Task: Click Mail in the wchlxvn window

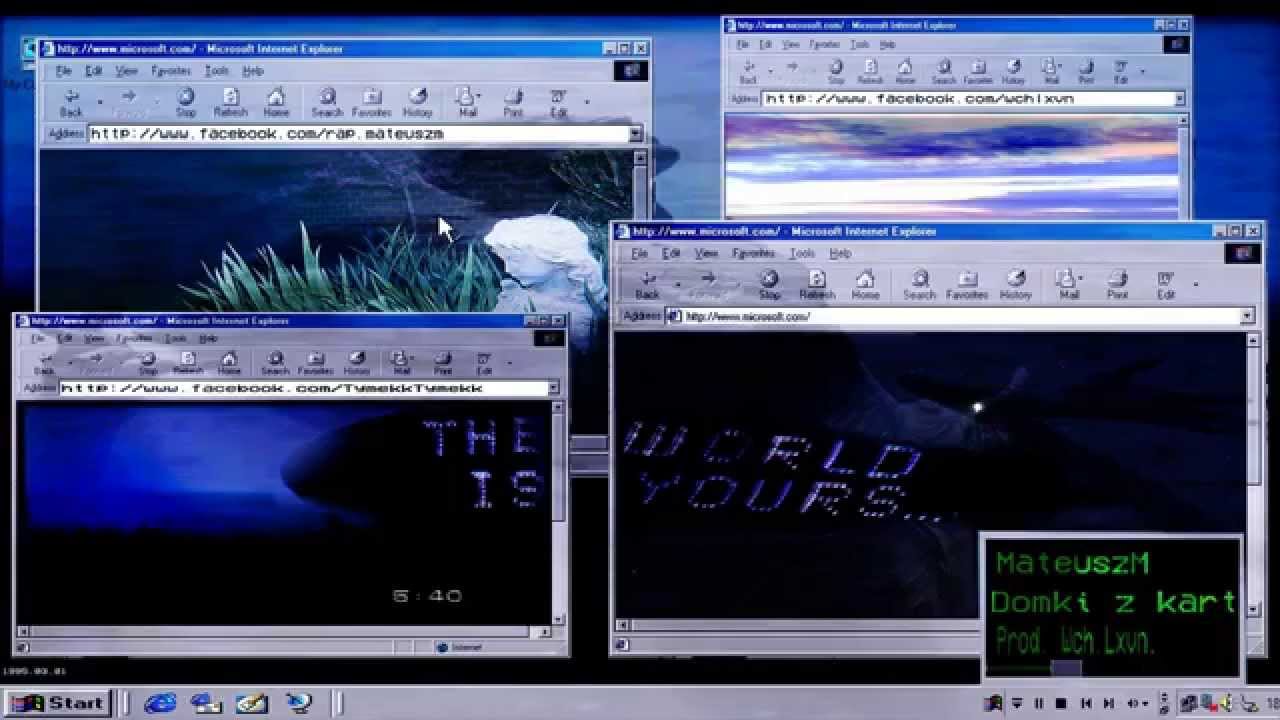Action: pyautogui.click(x=1051, y=72)
